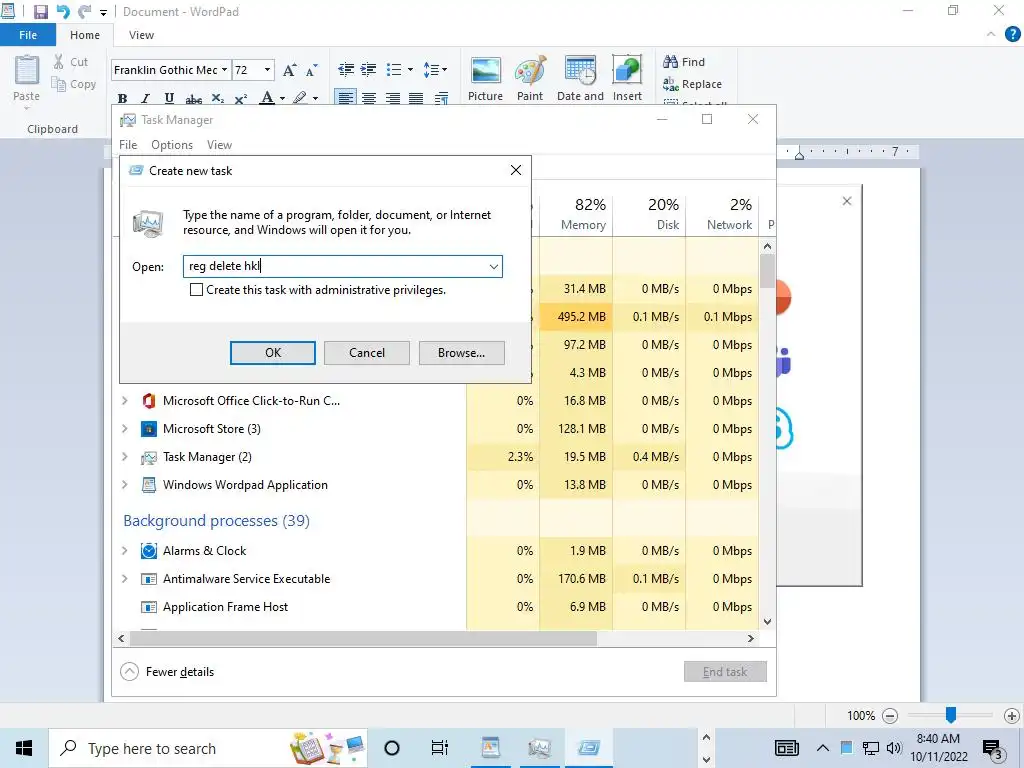This screenshot has height=768, width=1024.
Task: Insert Date and time
Action: coord(580,78)
